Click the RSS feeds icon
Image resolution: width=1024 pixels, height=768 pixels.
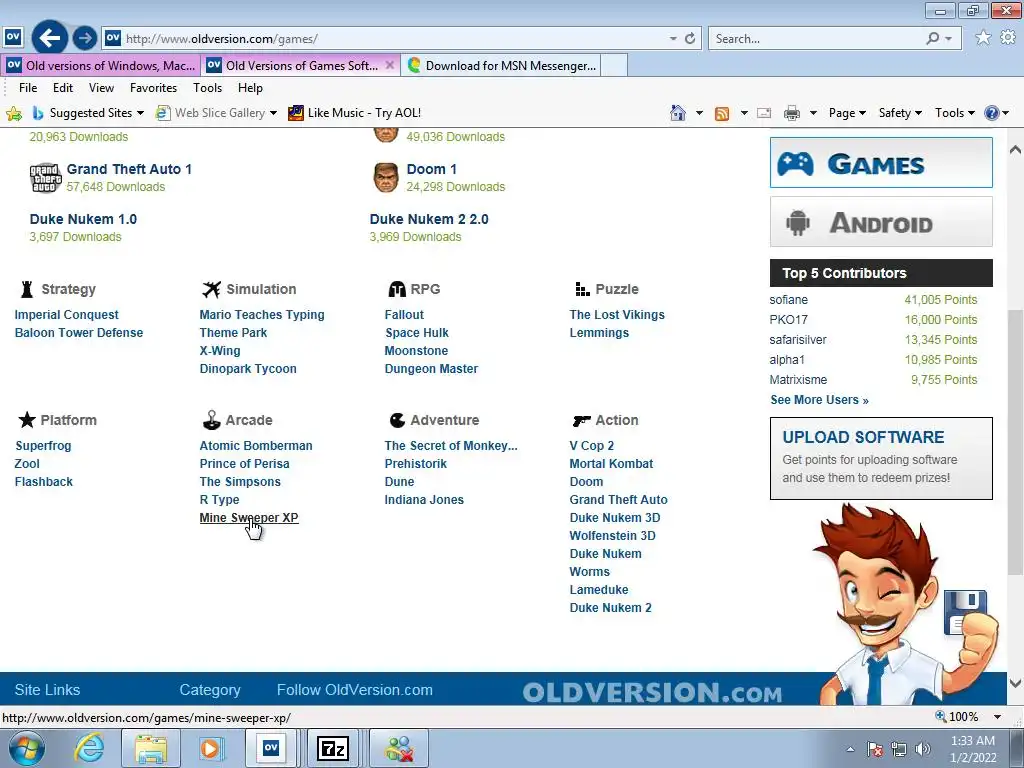722,114
